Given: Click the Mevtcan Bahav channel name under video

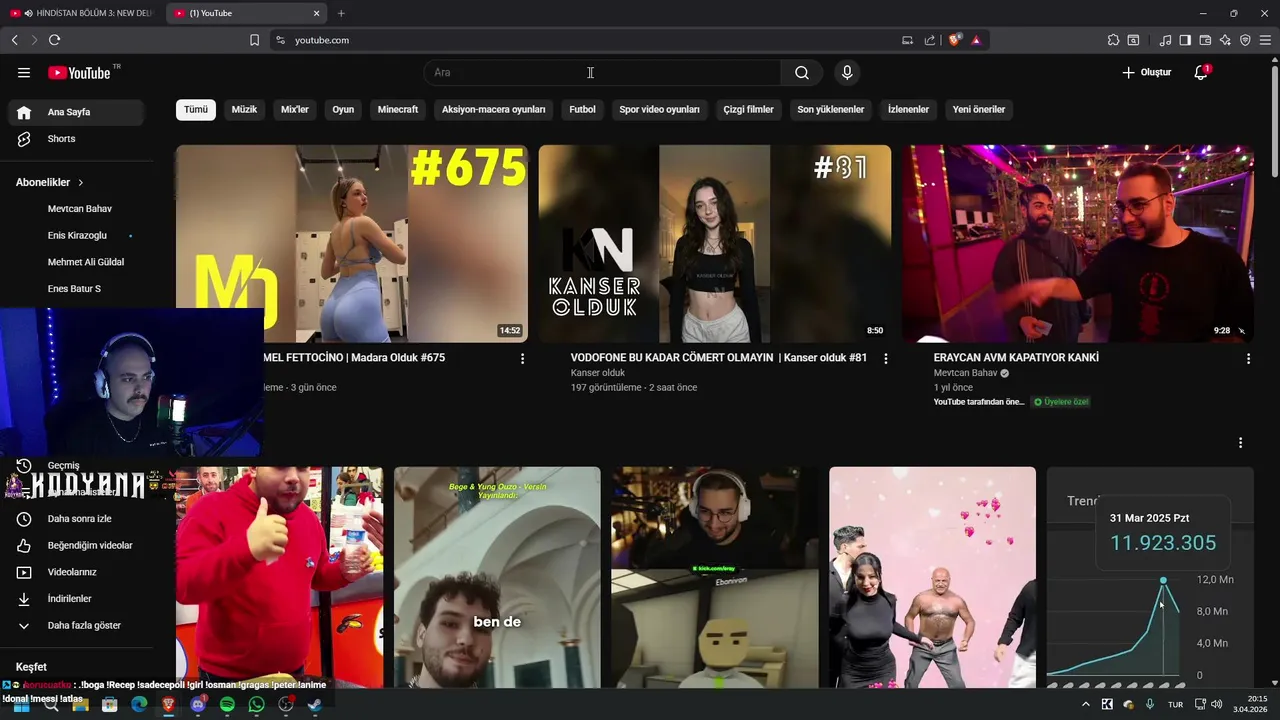Looking at the screenshot, I should tap(965, 373).
